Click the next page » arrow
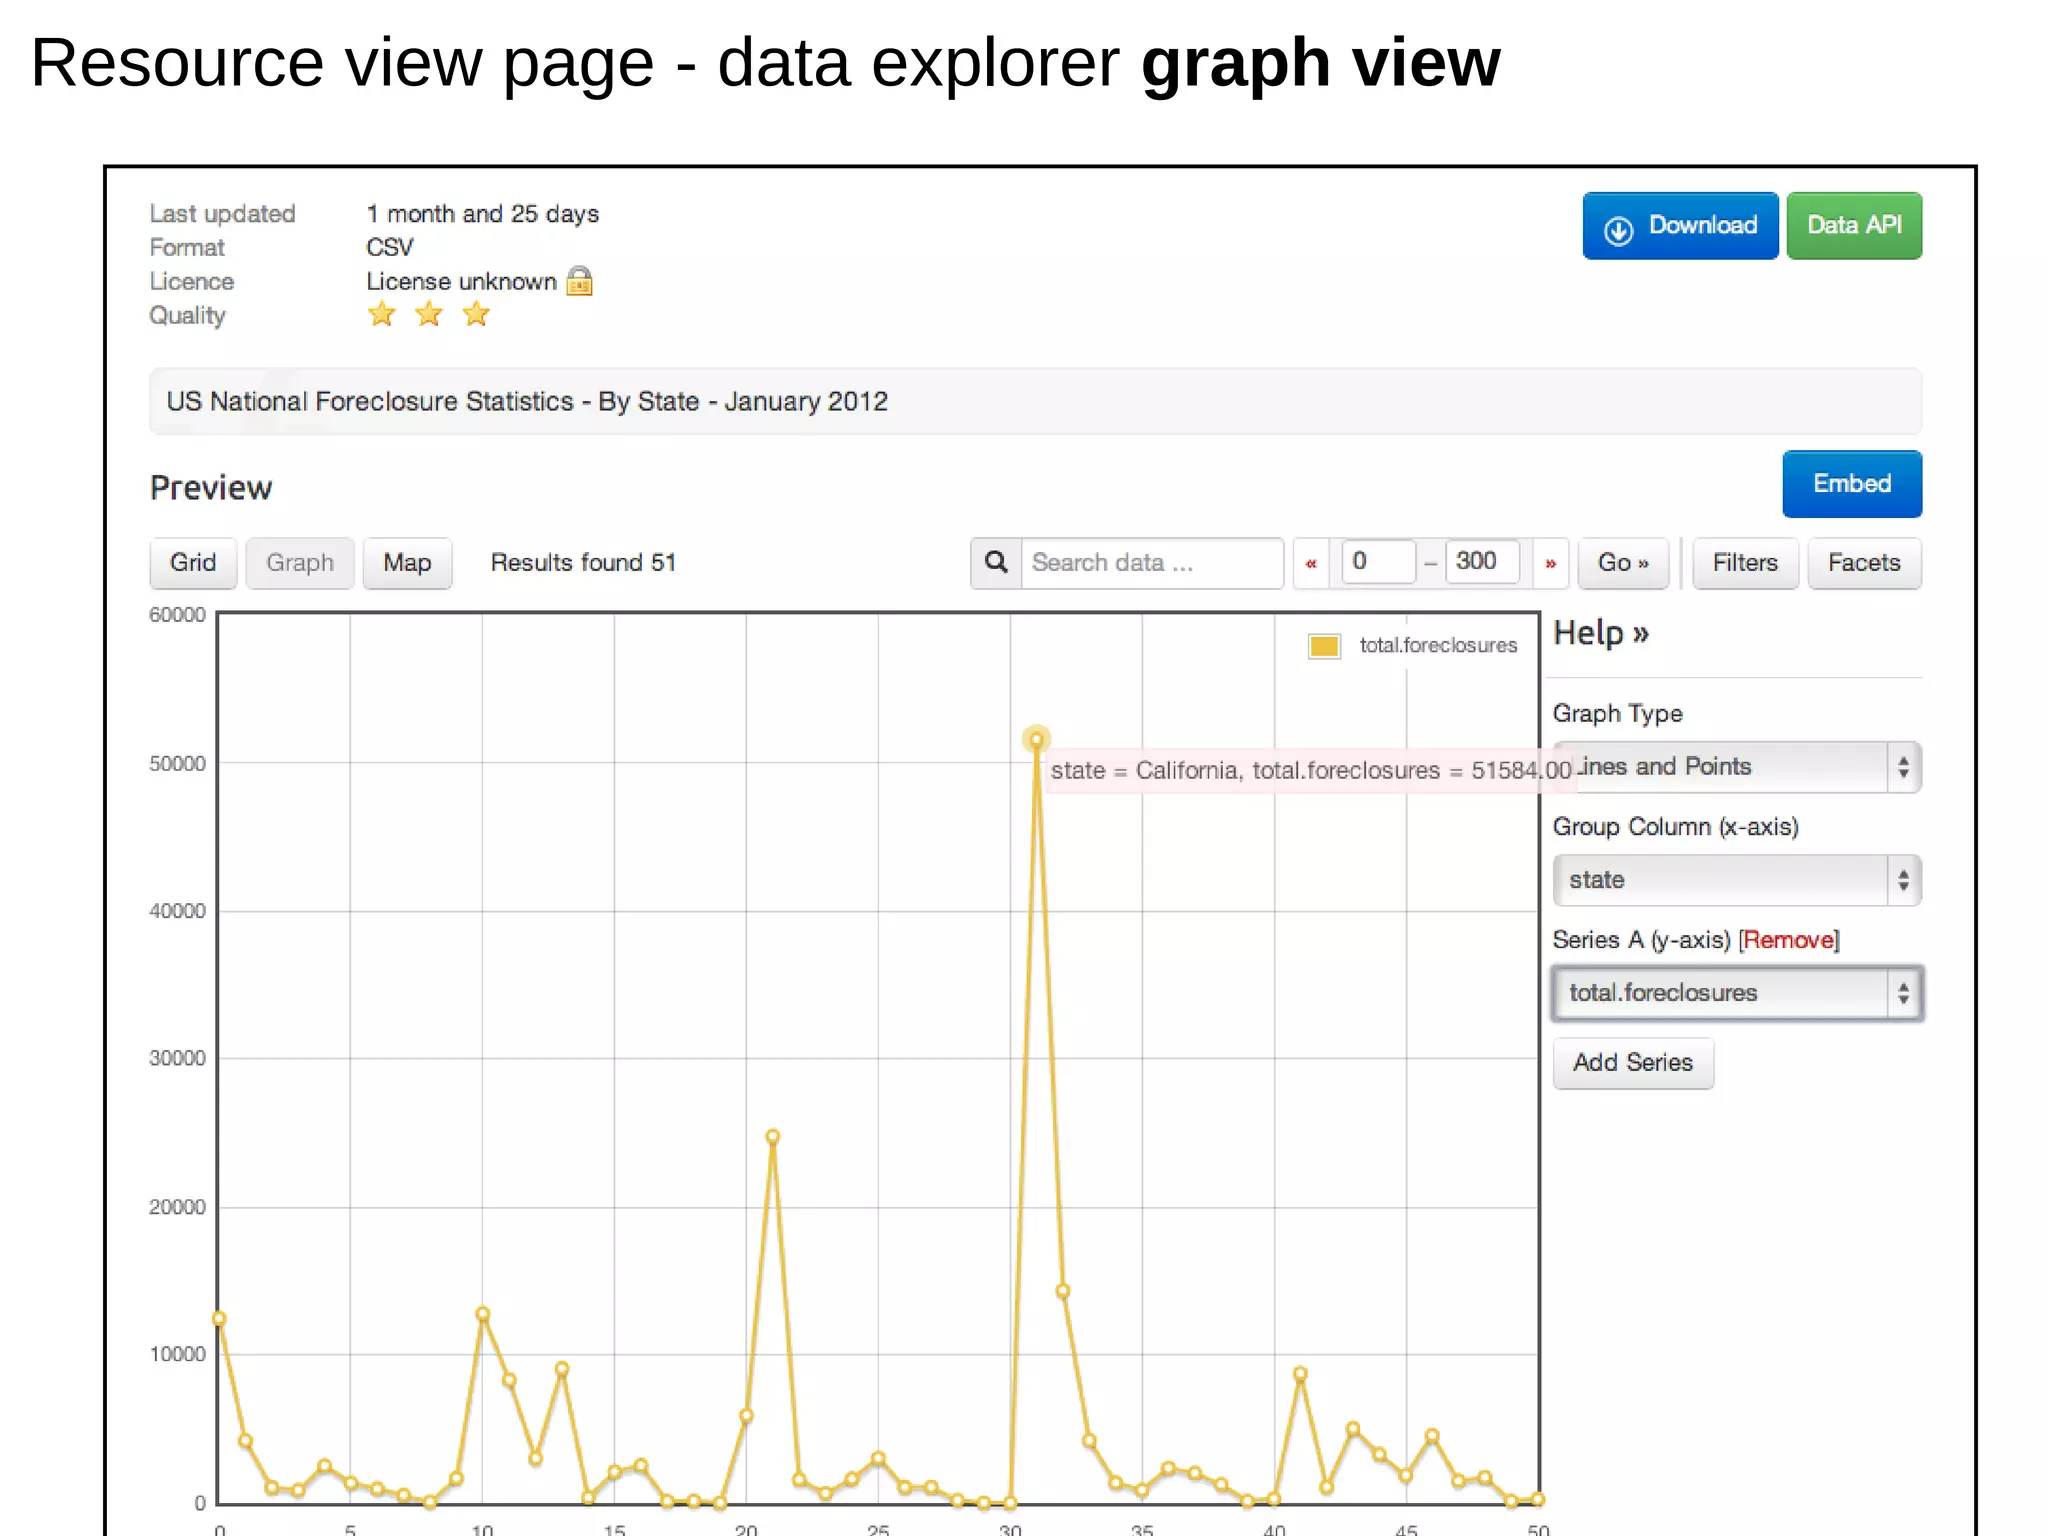2048x1536 pixels. [x=1550, y=563]
